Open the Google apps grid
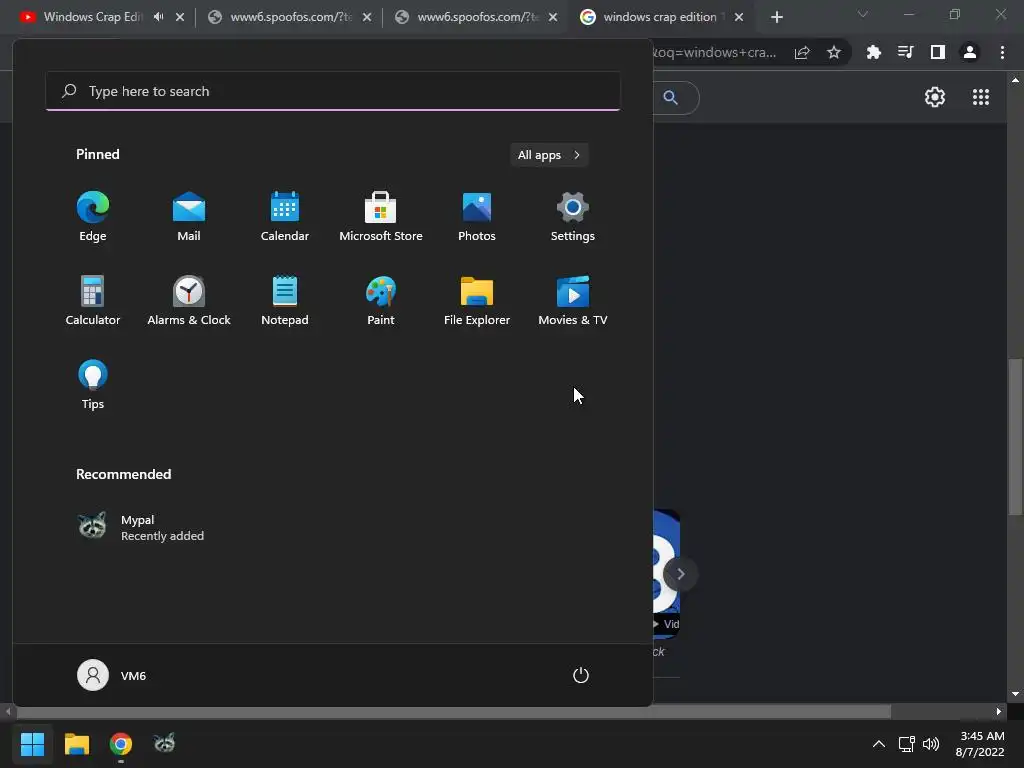Viewport: 1024px width, 768px height. point(981,97)
